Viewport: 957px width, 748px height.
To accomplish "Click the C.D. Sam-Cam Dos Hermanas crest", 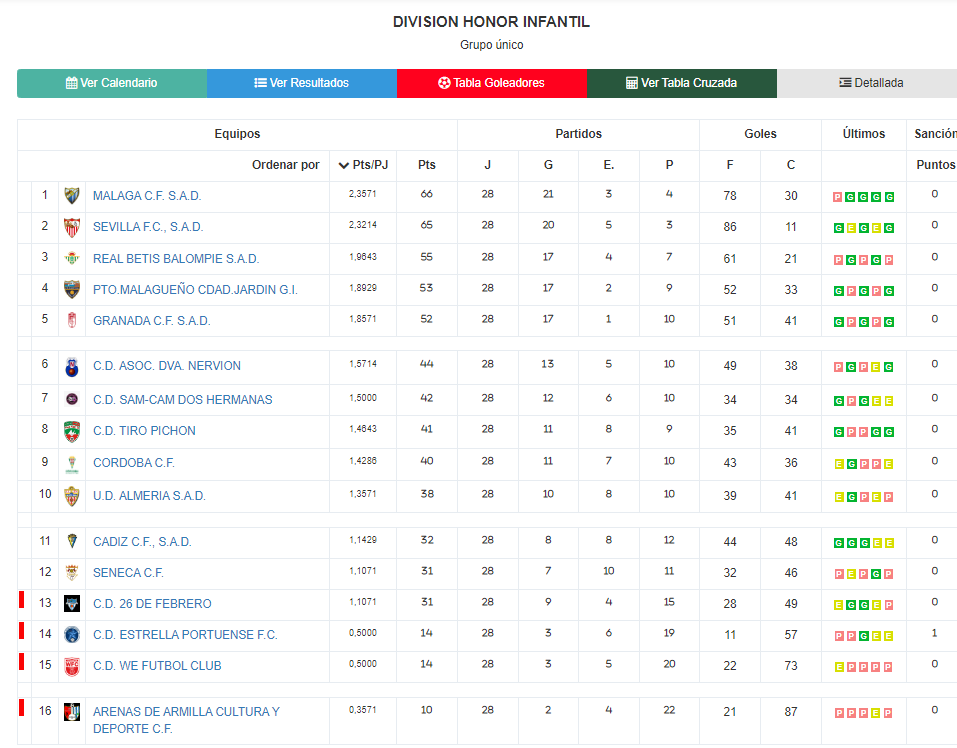I will click(72, 399).
